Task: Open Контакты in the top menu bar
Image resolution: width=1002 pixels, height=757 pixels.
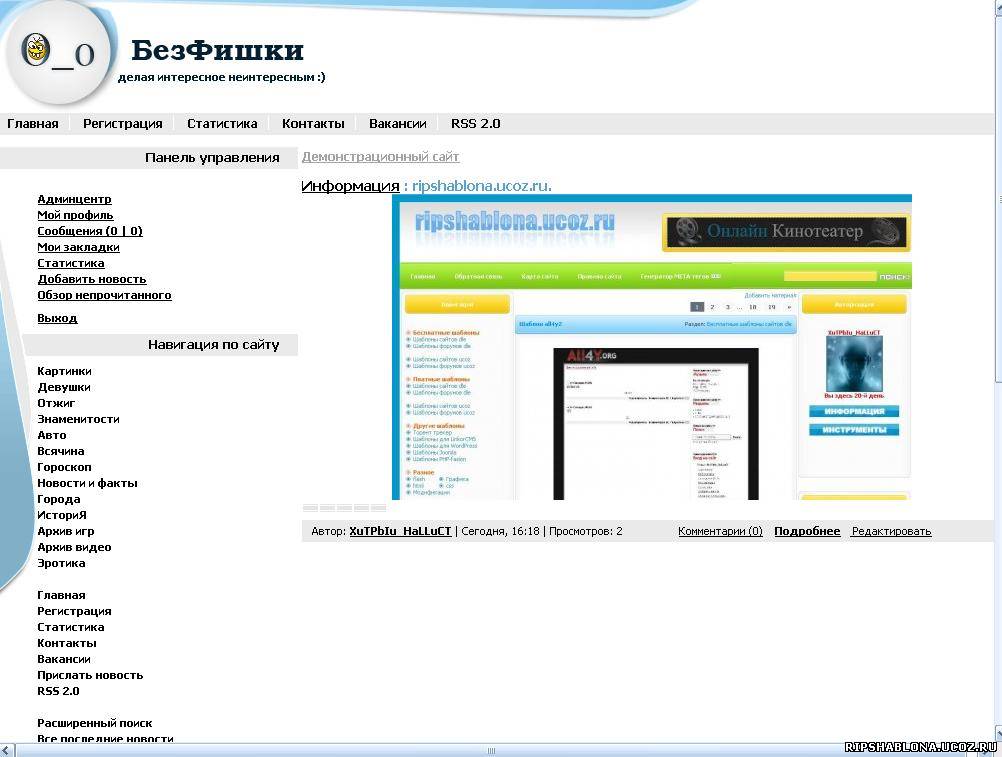Action: coord(313,123)
